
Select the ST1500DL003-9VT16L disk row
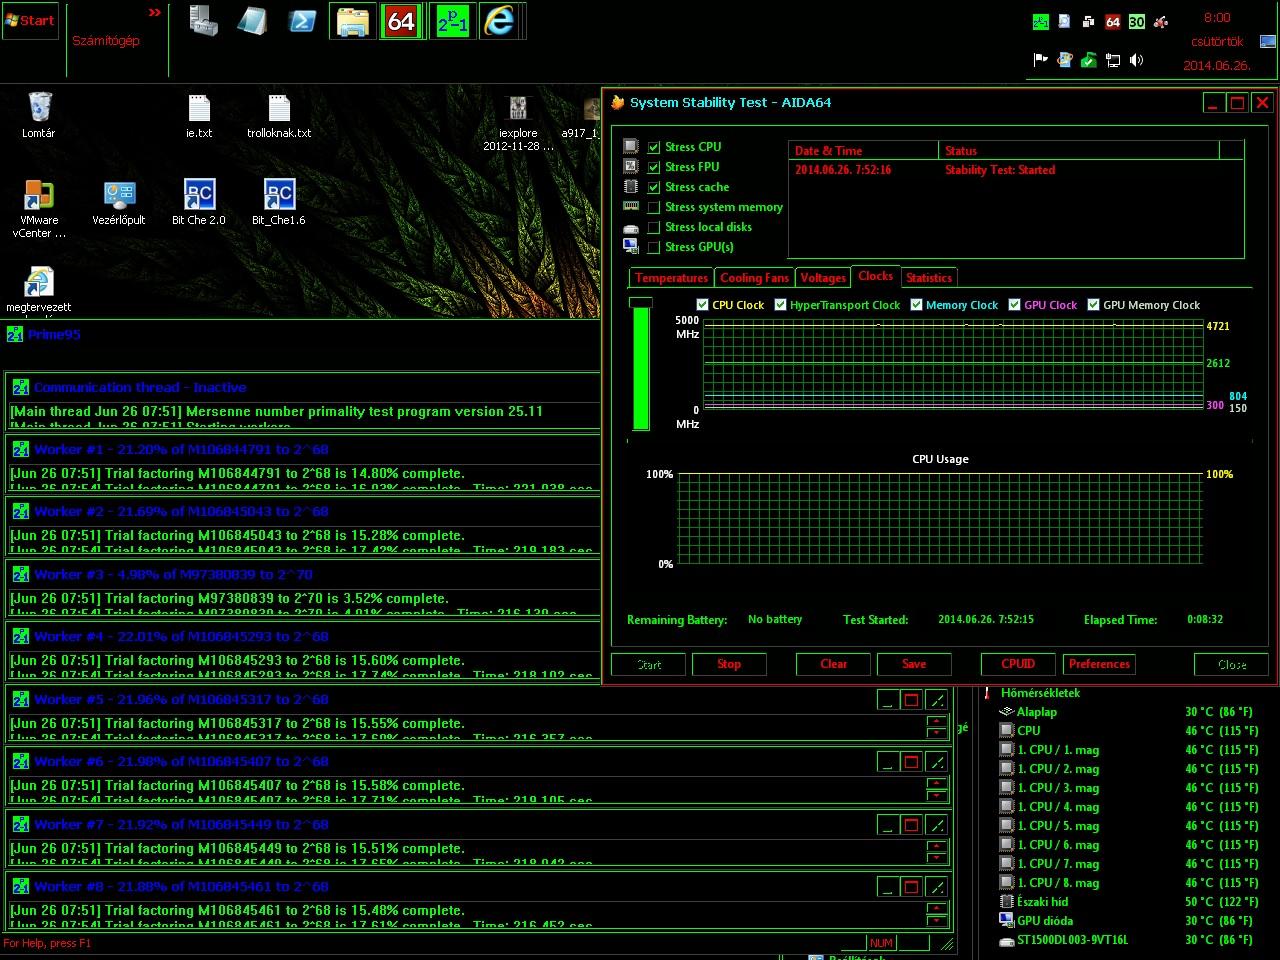(x=1125, y=940)
